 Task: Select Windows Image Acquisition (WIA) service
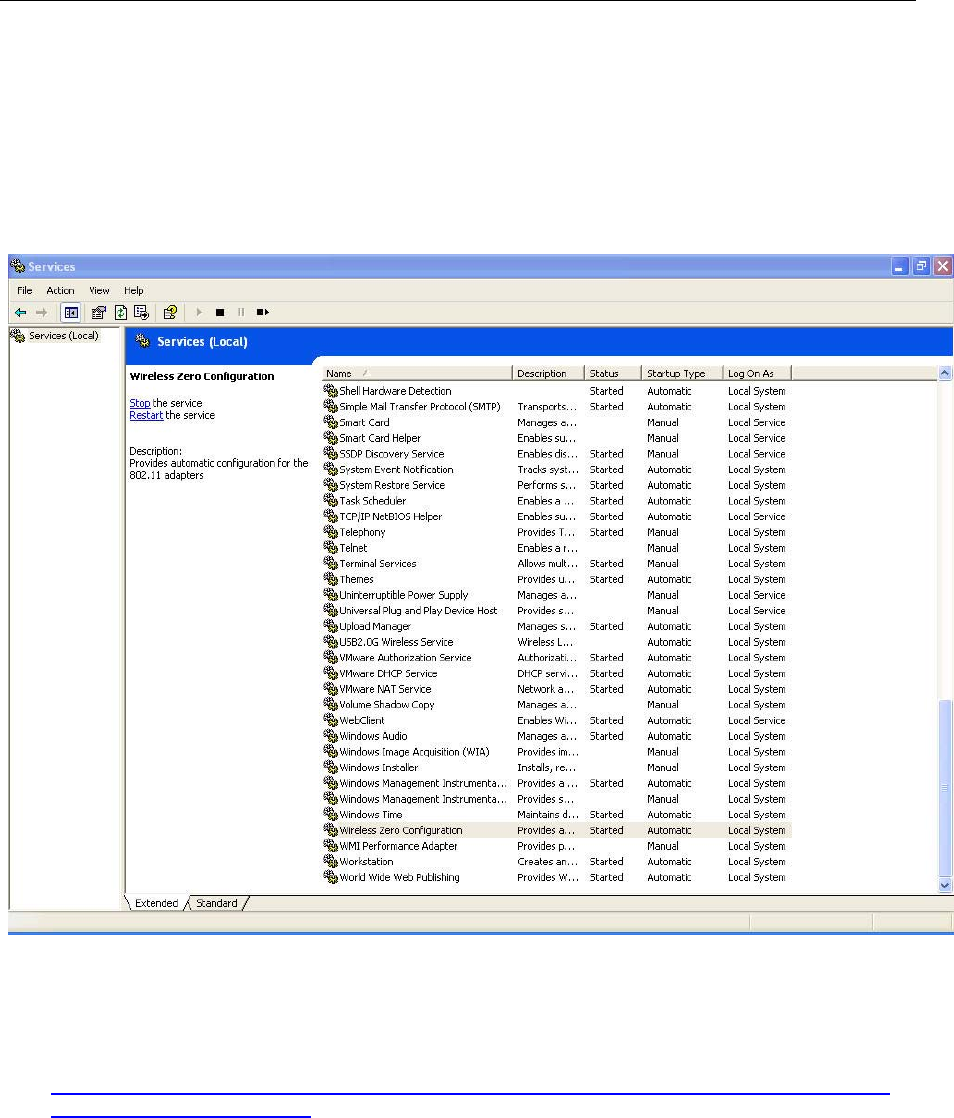(x=557, y=752)
